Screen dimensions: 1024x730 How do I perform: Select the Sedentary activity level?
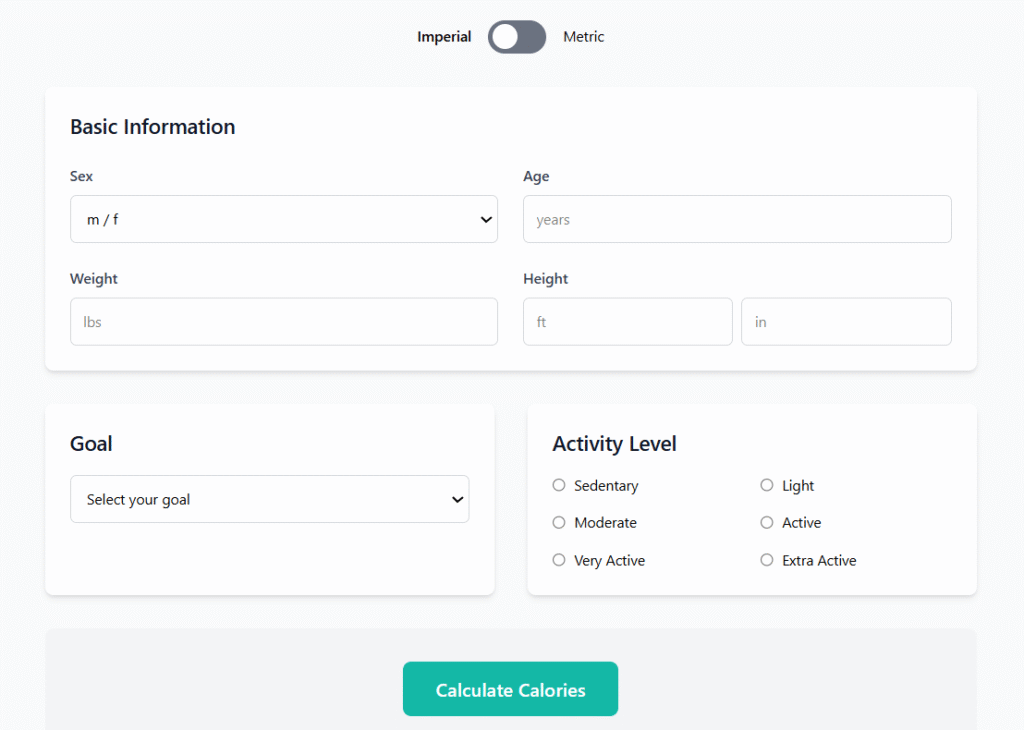[x=559, y=485]
